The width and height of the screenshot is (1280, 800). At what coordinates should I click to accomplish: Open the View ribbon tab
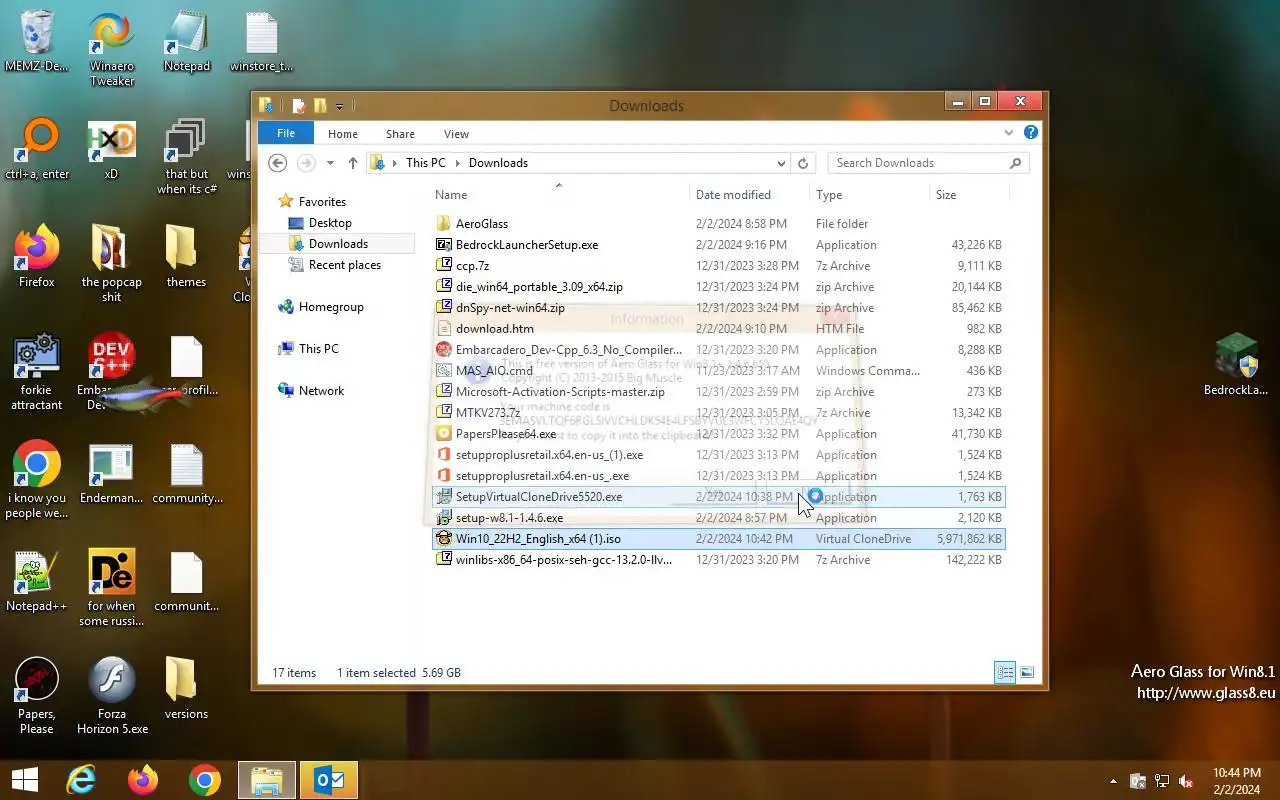pyautogui.click(x=456, y=134)
